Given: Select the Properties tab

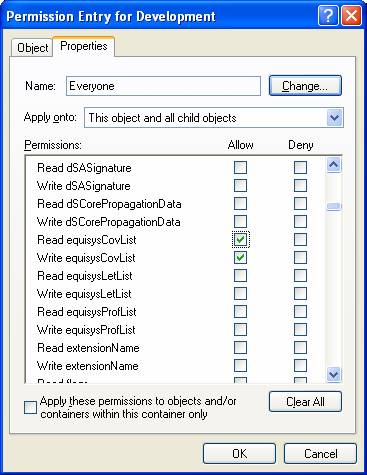Looking at the screenshot, I should (x=84, y=46).
